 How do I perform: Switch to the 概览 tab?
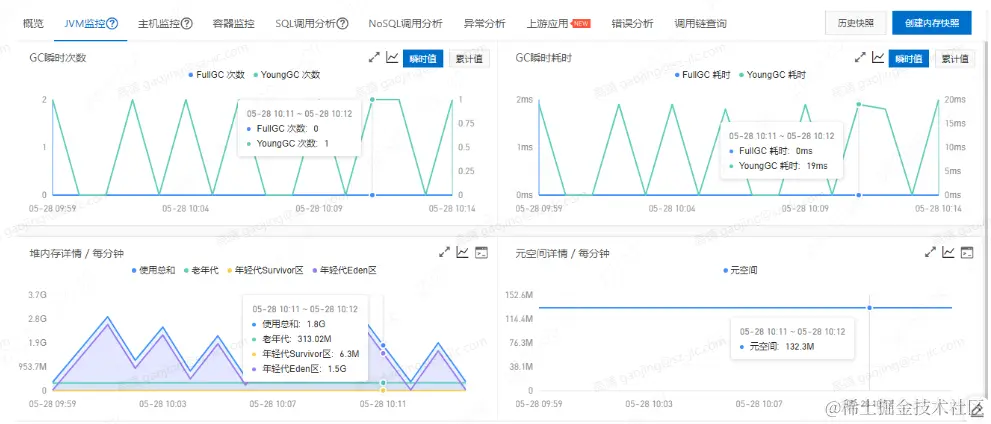(x=33, y=23)
